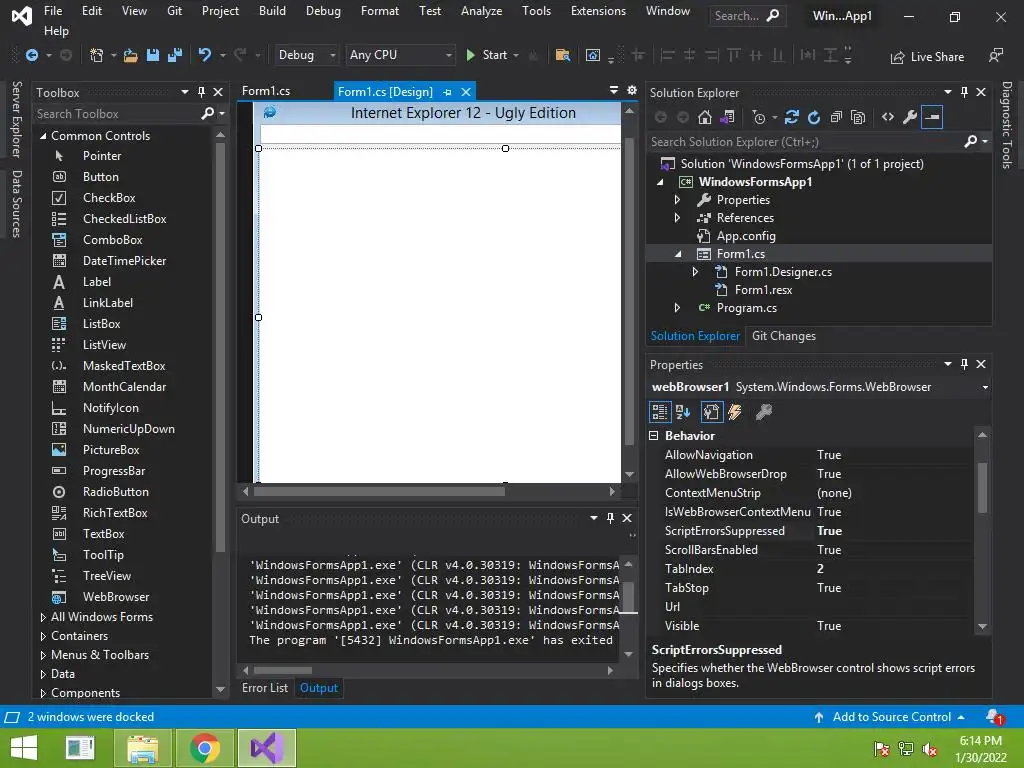Click Show All Files in Solution Explorer

pos(858,118)
